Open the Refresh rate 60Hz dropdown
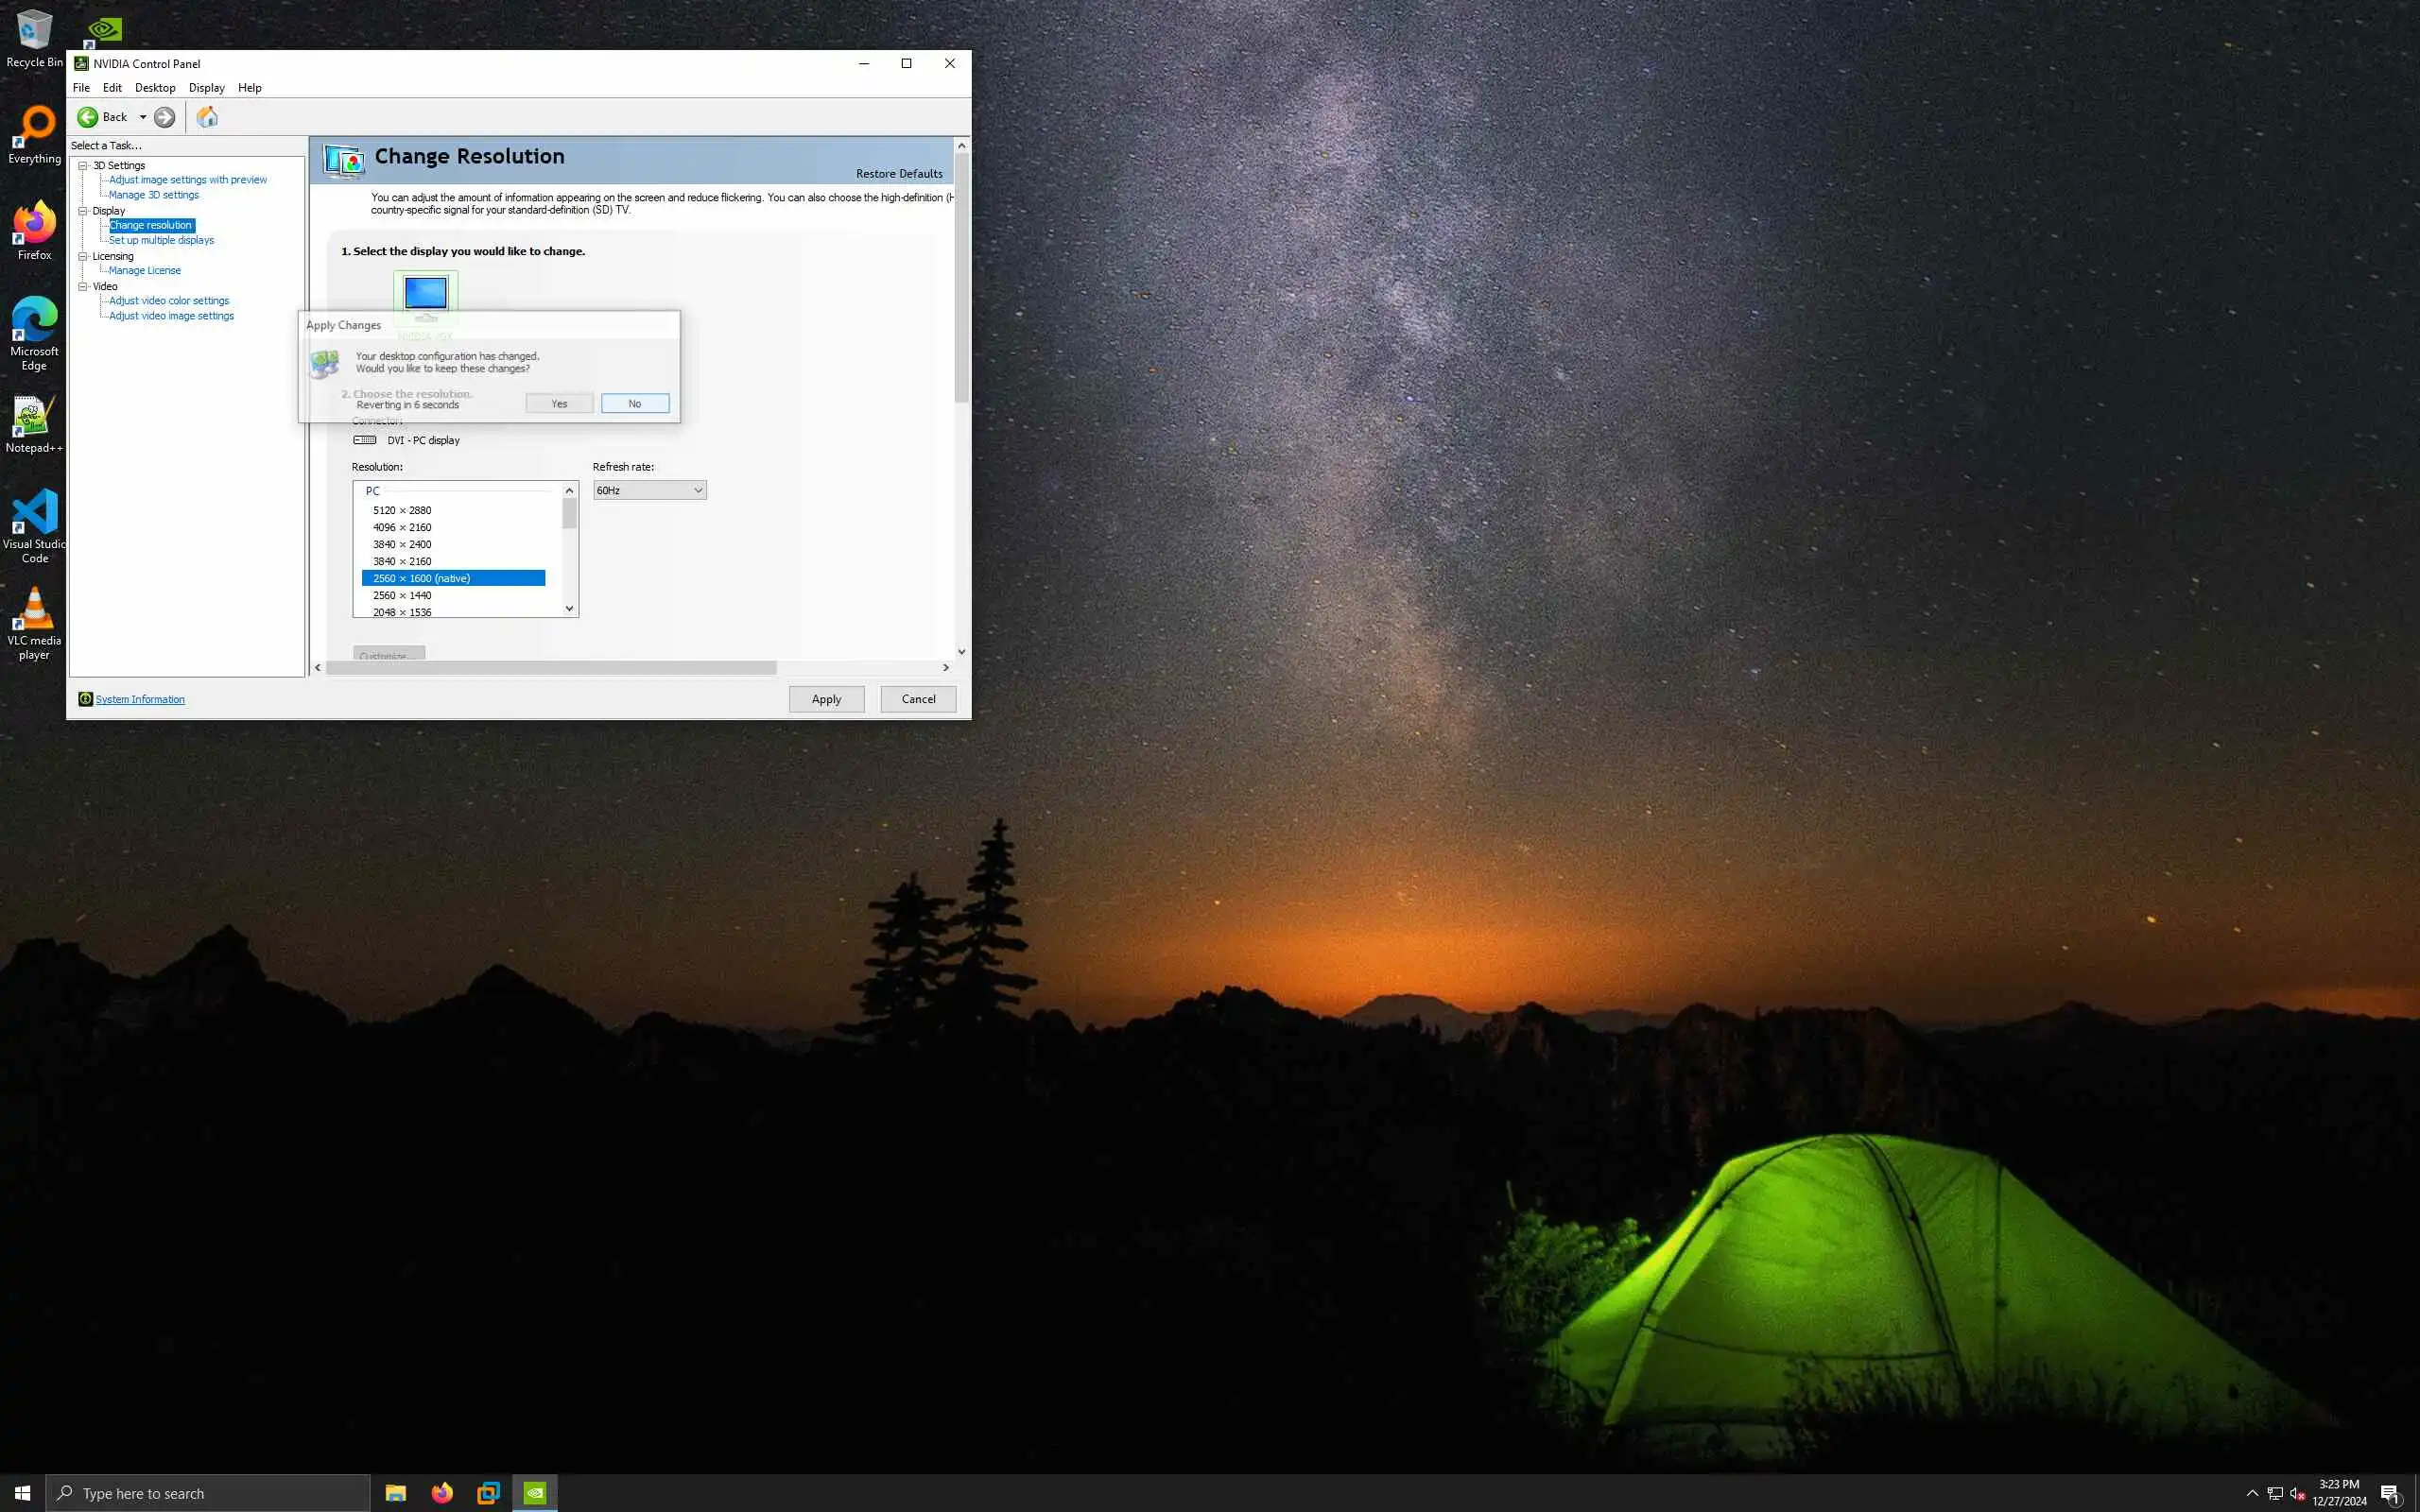Image resolution: width=2420 pixels, height=1512 pixels. (649, 490)
